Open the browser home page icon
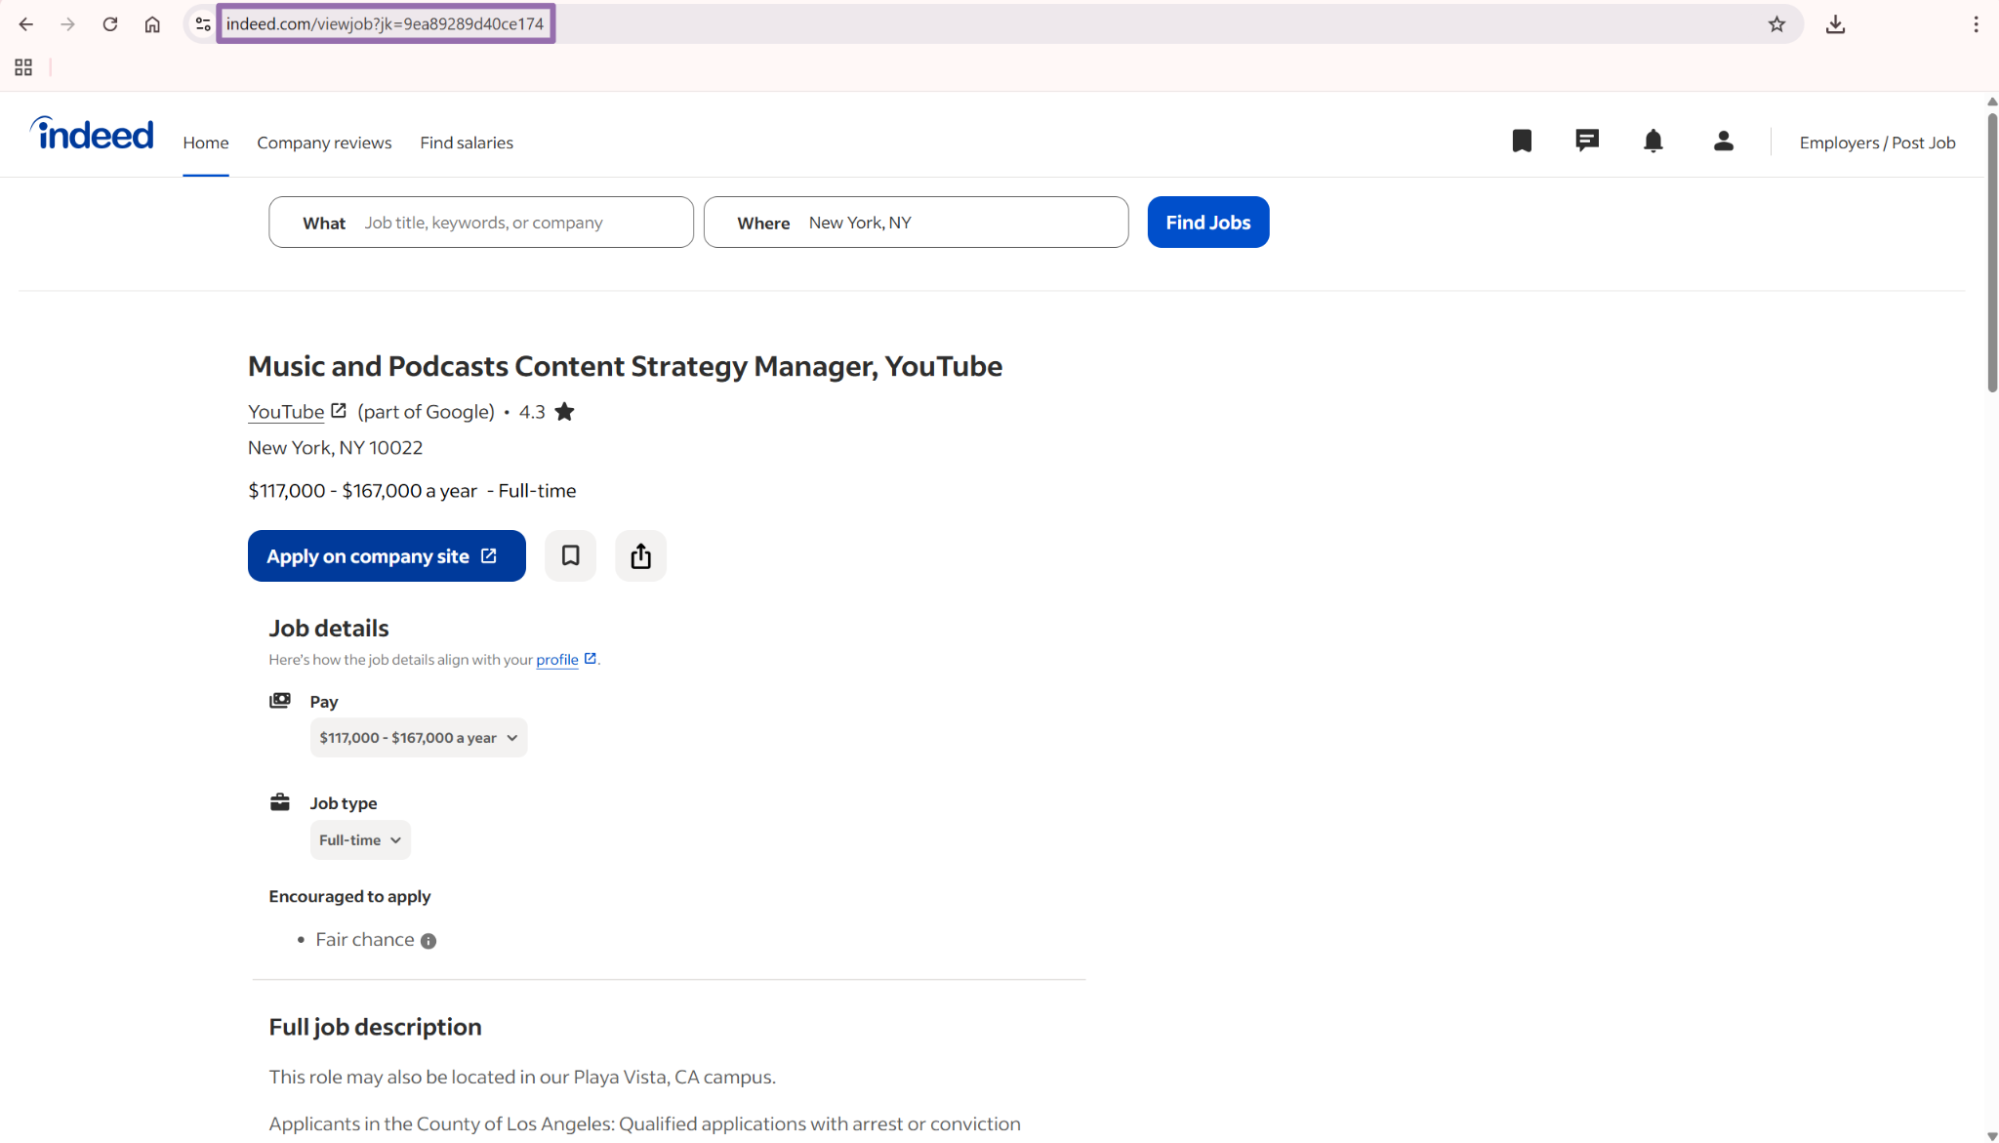 pyautogui.click(x=152, y=24)
